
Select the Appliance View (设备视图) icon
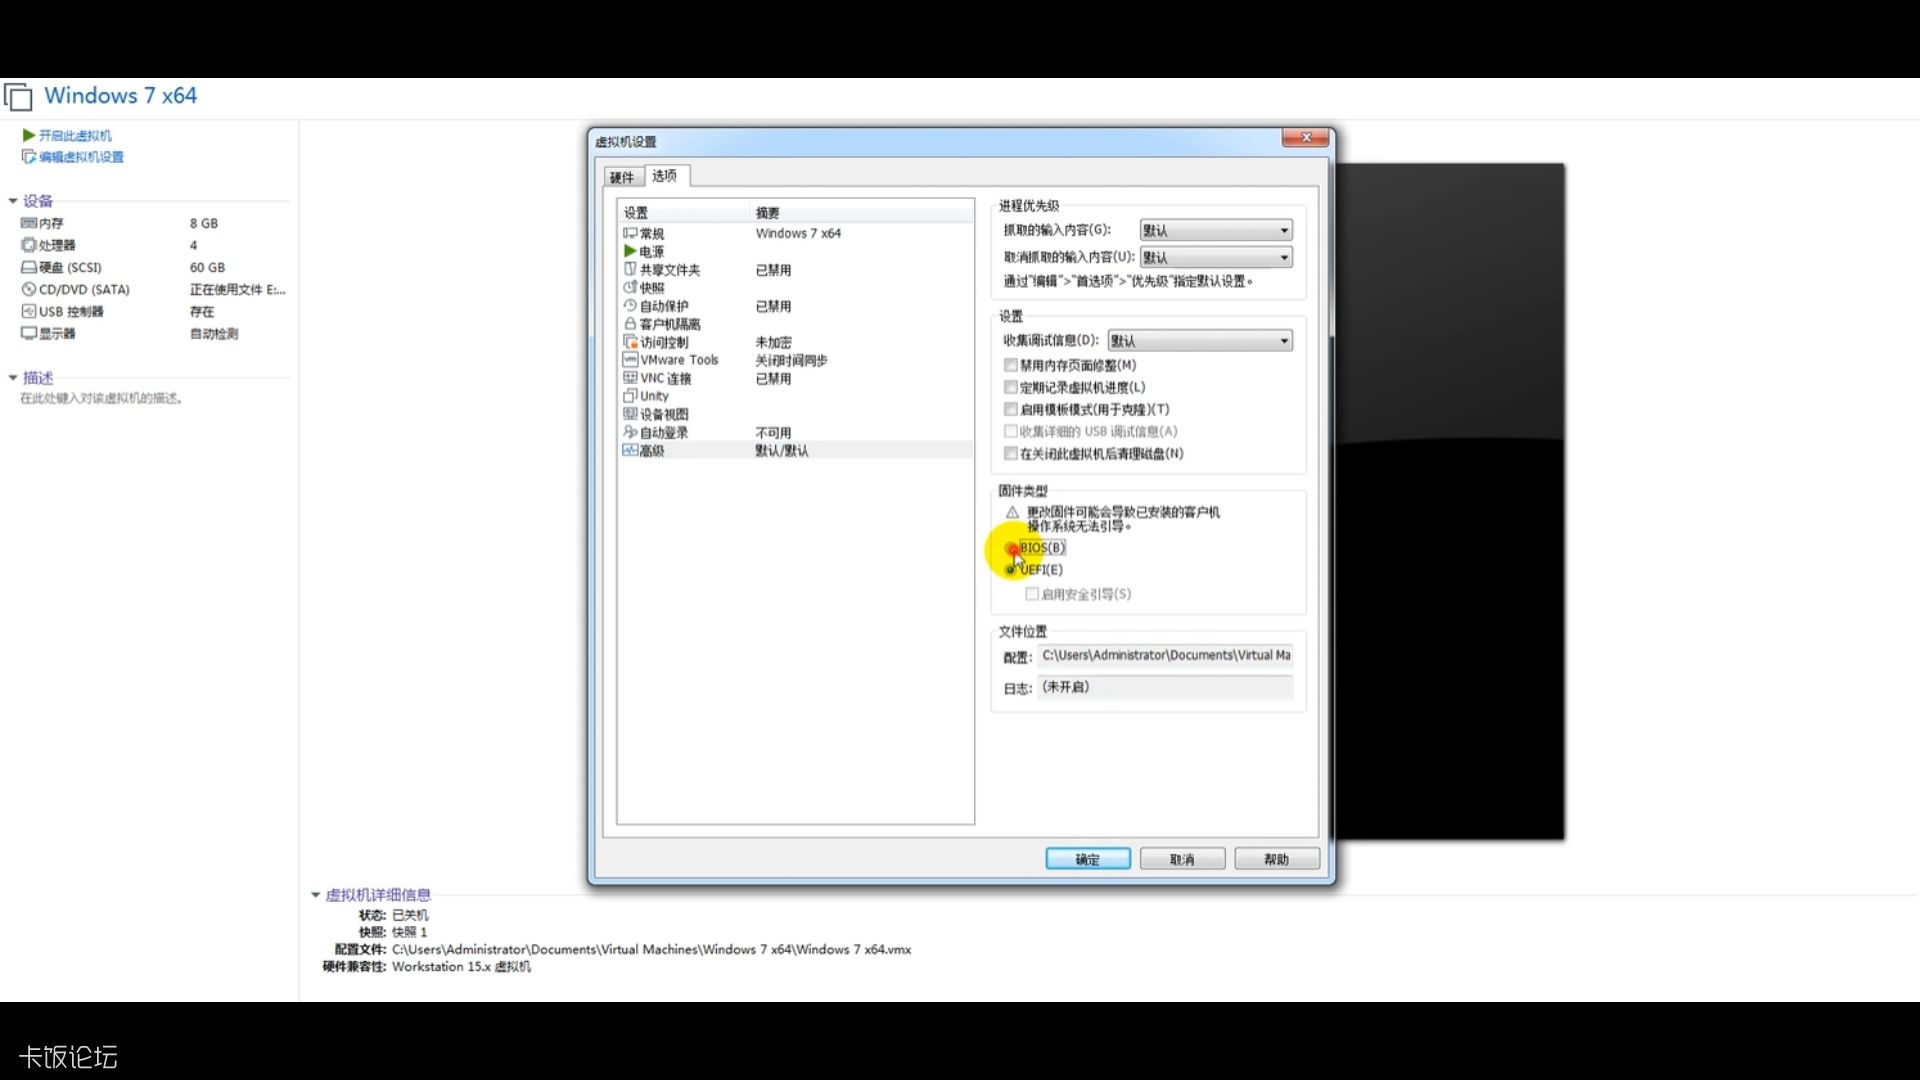pos(630,413)
